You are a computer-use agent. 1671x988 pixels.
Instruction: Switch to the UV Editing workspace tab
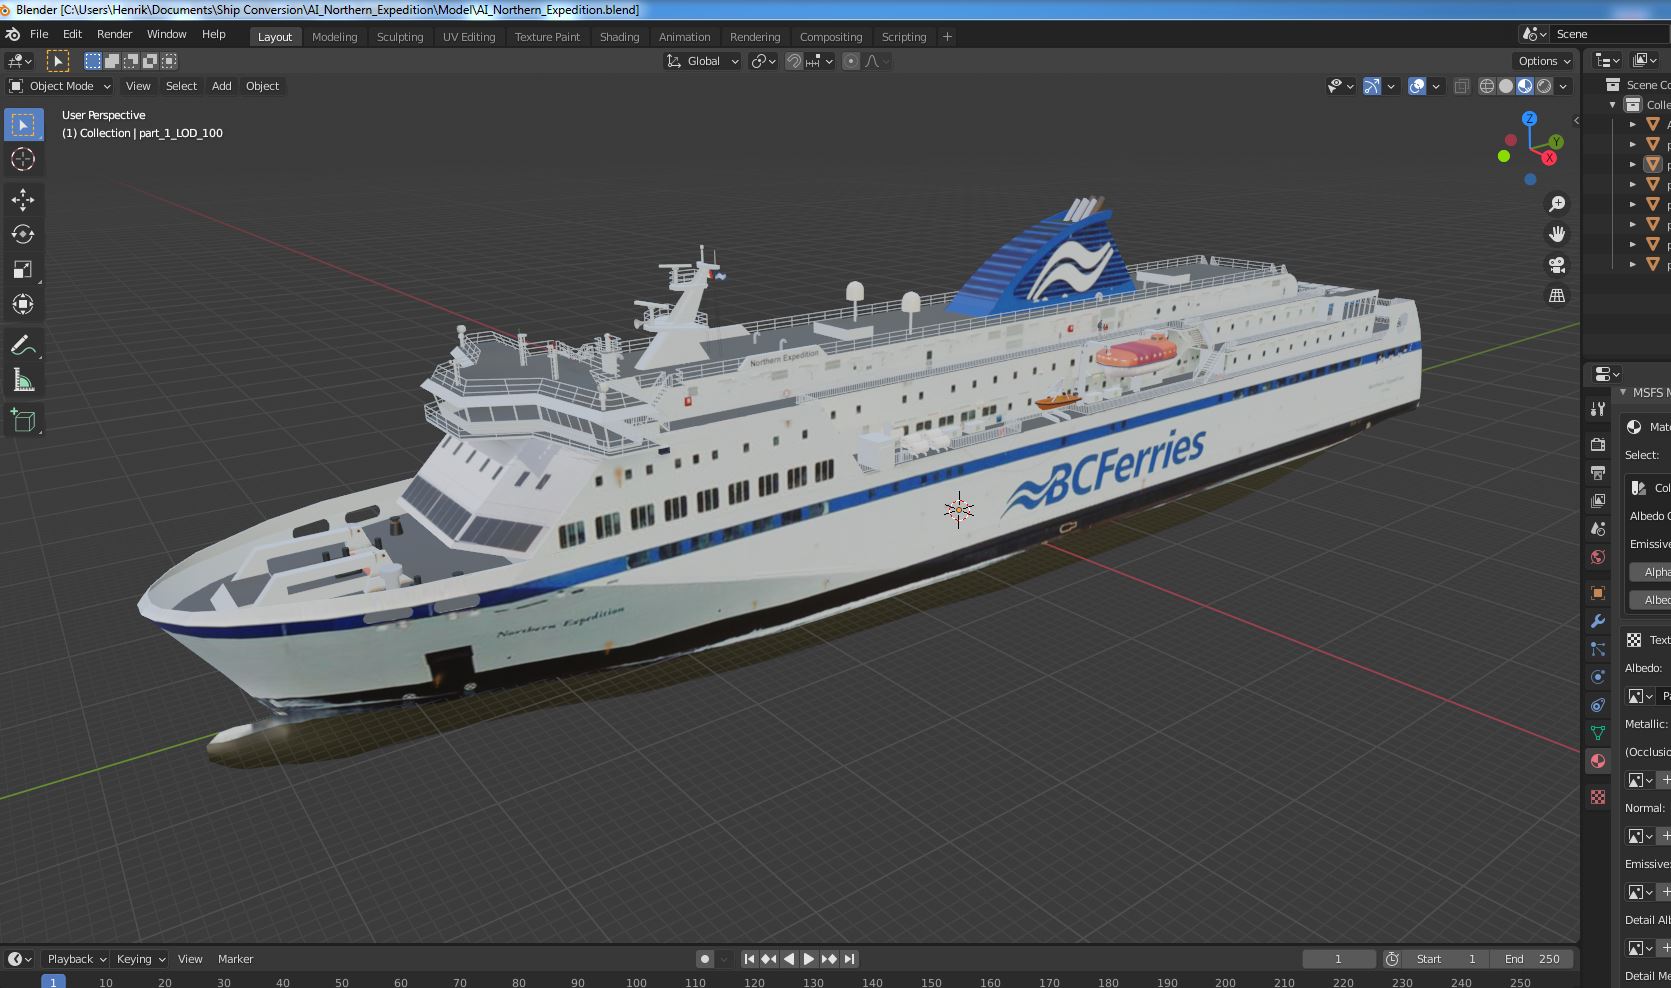pos(469,37)
